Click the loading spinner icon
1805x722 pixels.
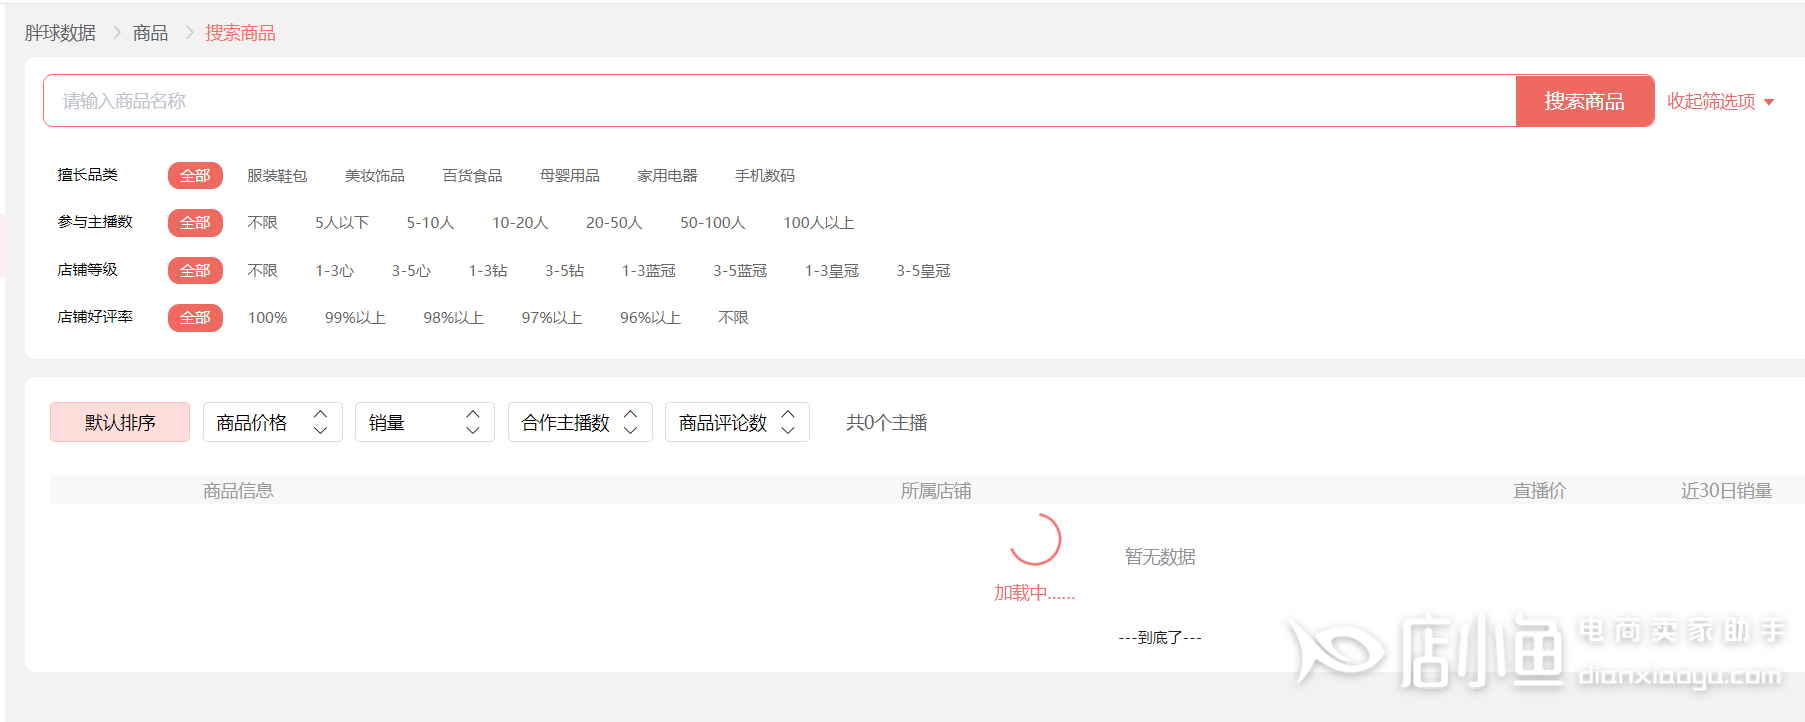pos(1035,540)
